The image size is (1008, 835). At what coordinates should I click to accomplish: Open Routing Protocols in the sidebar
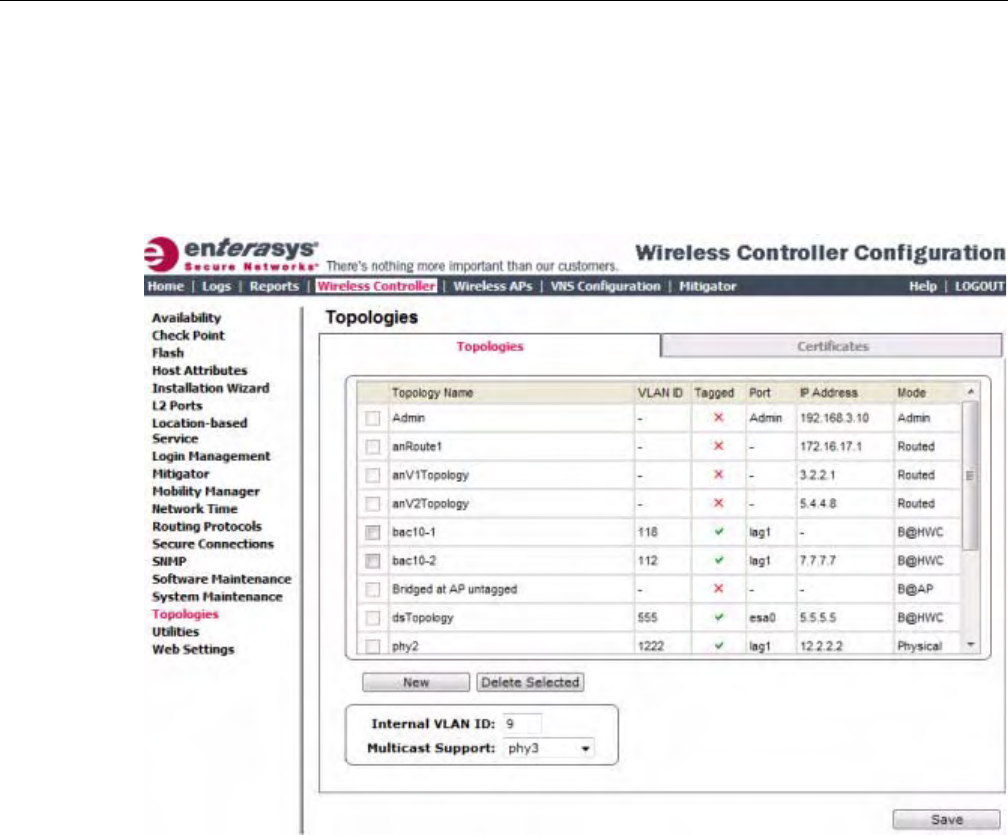click(x=207, y=526)
